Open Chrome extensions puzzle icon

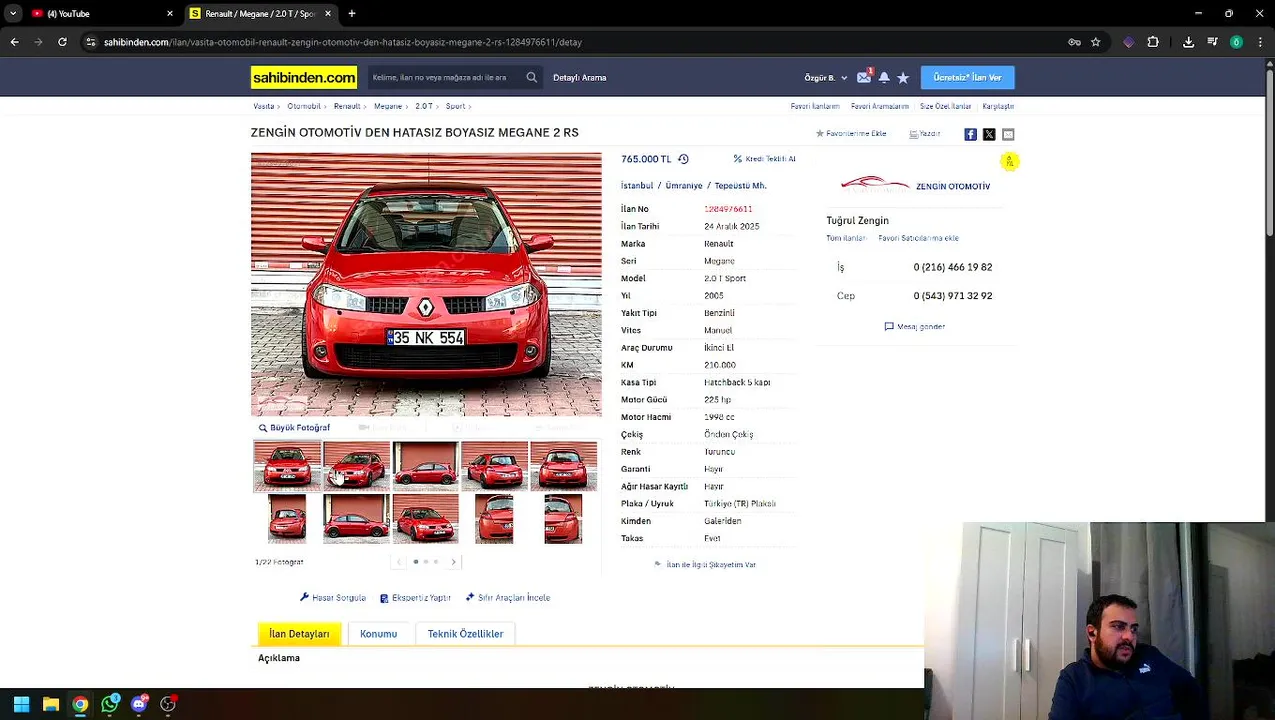(x=1153, y=42)
